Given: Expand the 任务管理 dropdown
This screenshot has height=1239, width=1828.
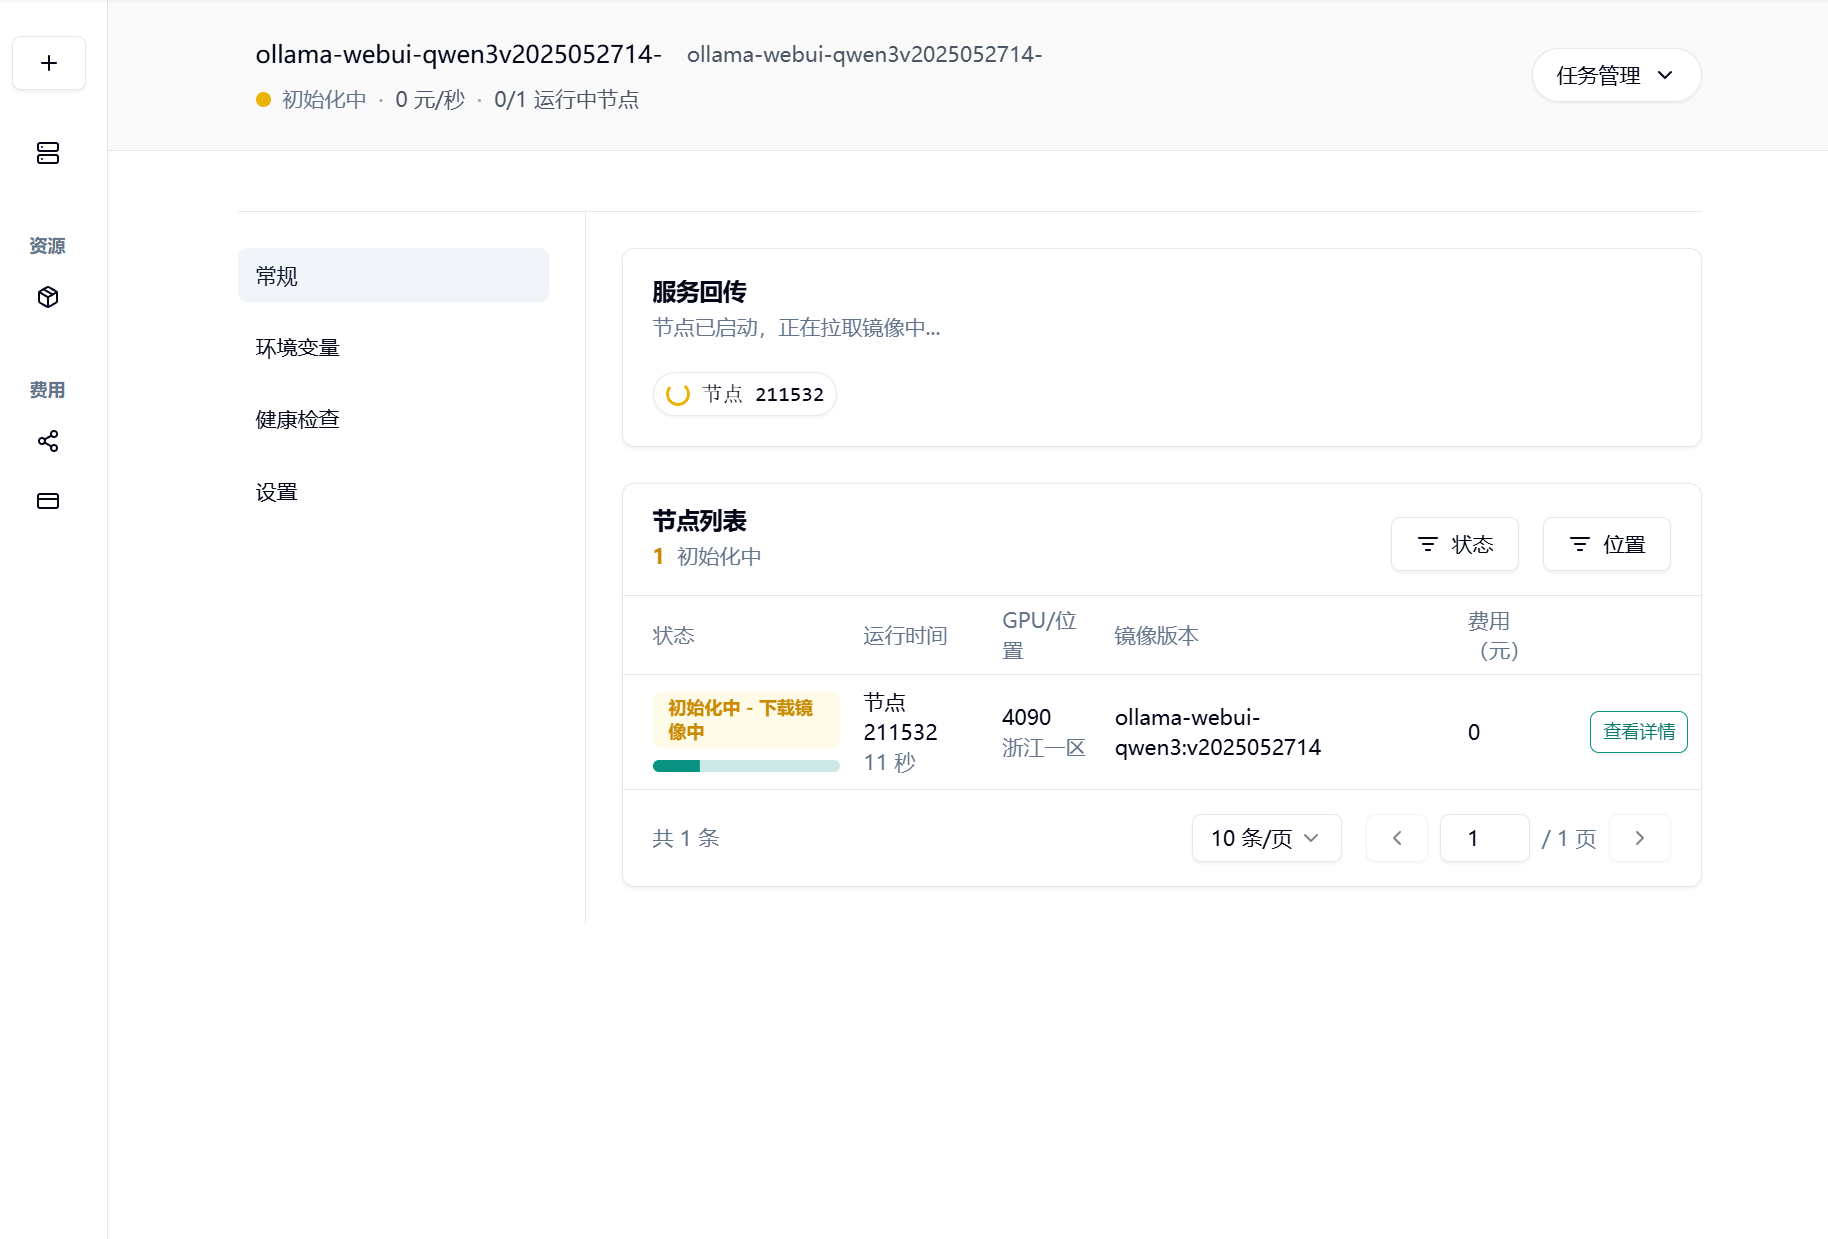Looking at the screenshot, I should coord(1615,75).
